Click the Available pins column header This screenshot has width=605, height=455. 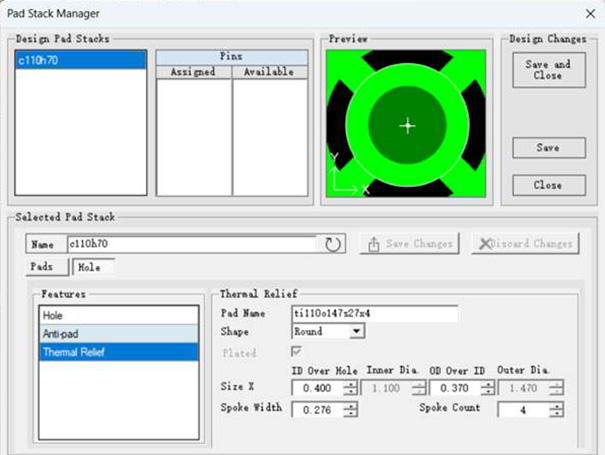click(269, 72)
